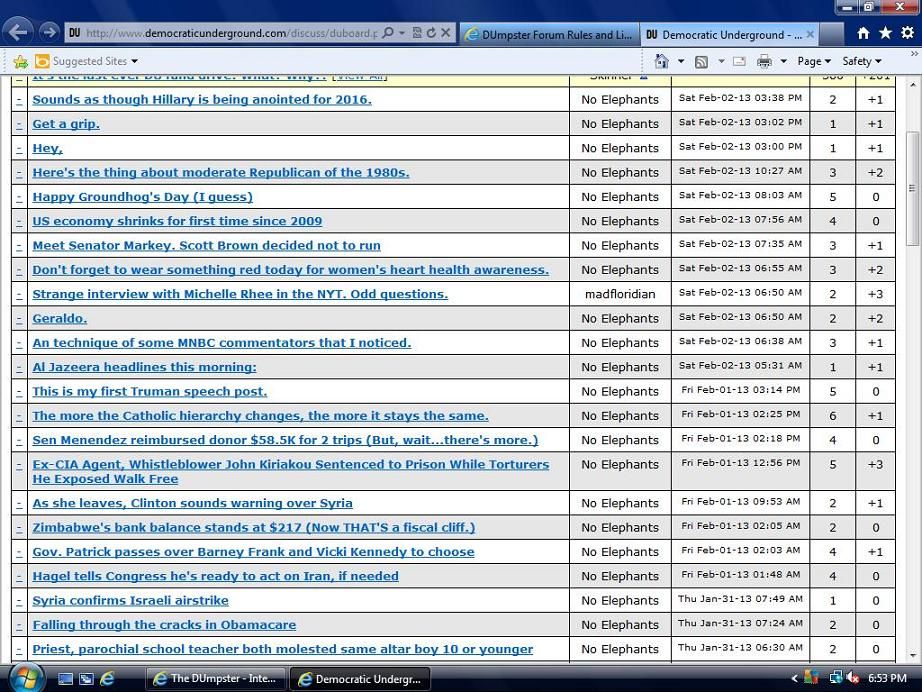The width and height of the screenshot is (922, 692).
Task: Click the Switch between windows quick launch icon
Action: click(86, 679)
